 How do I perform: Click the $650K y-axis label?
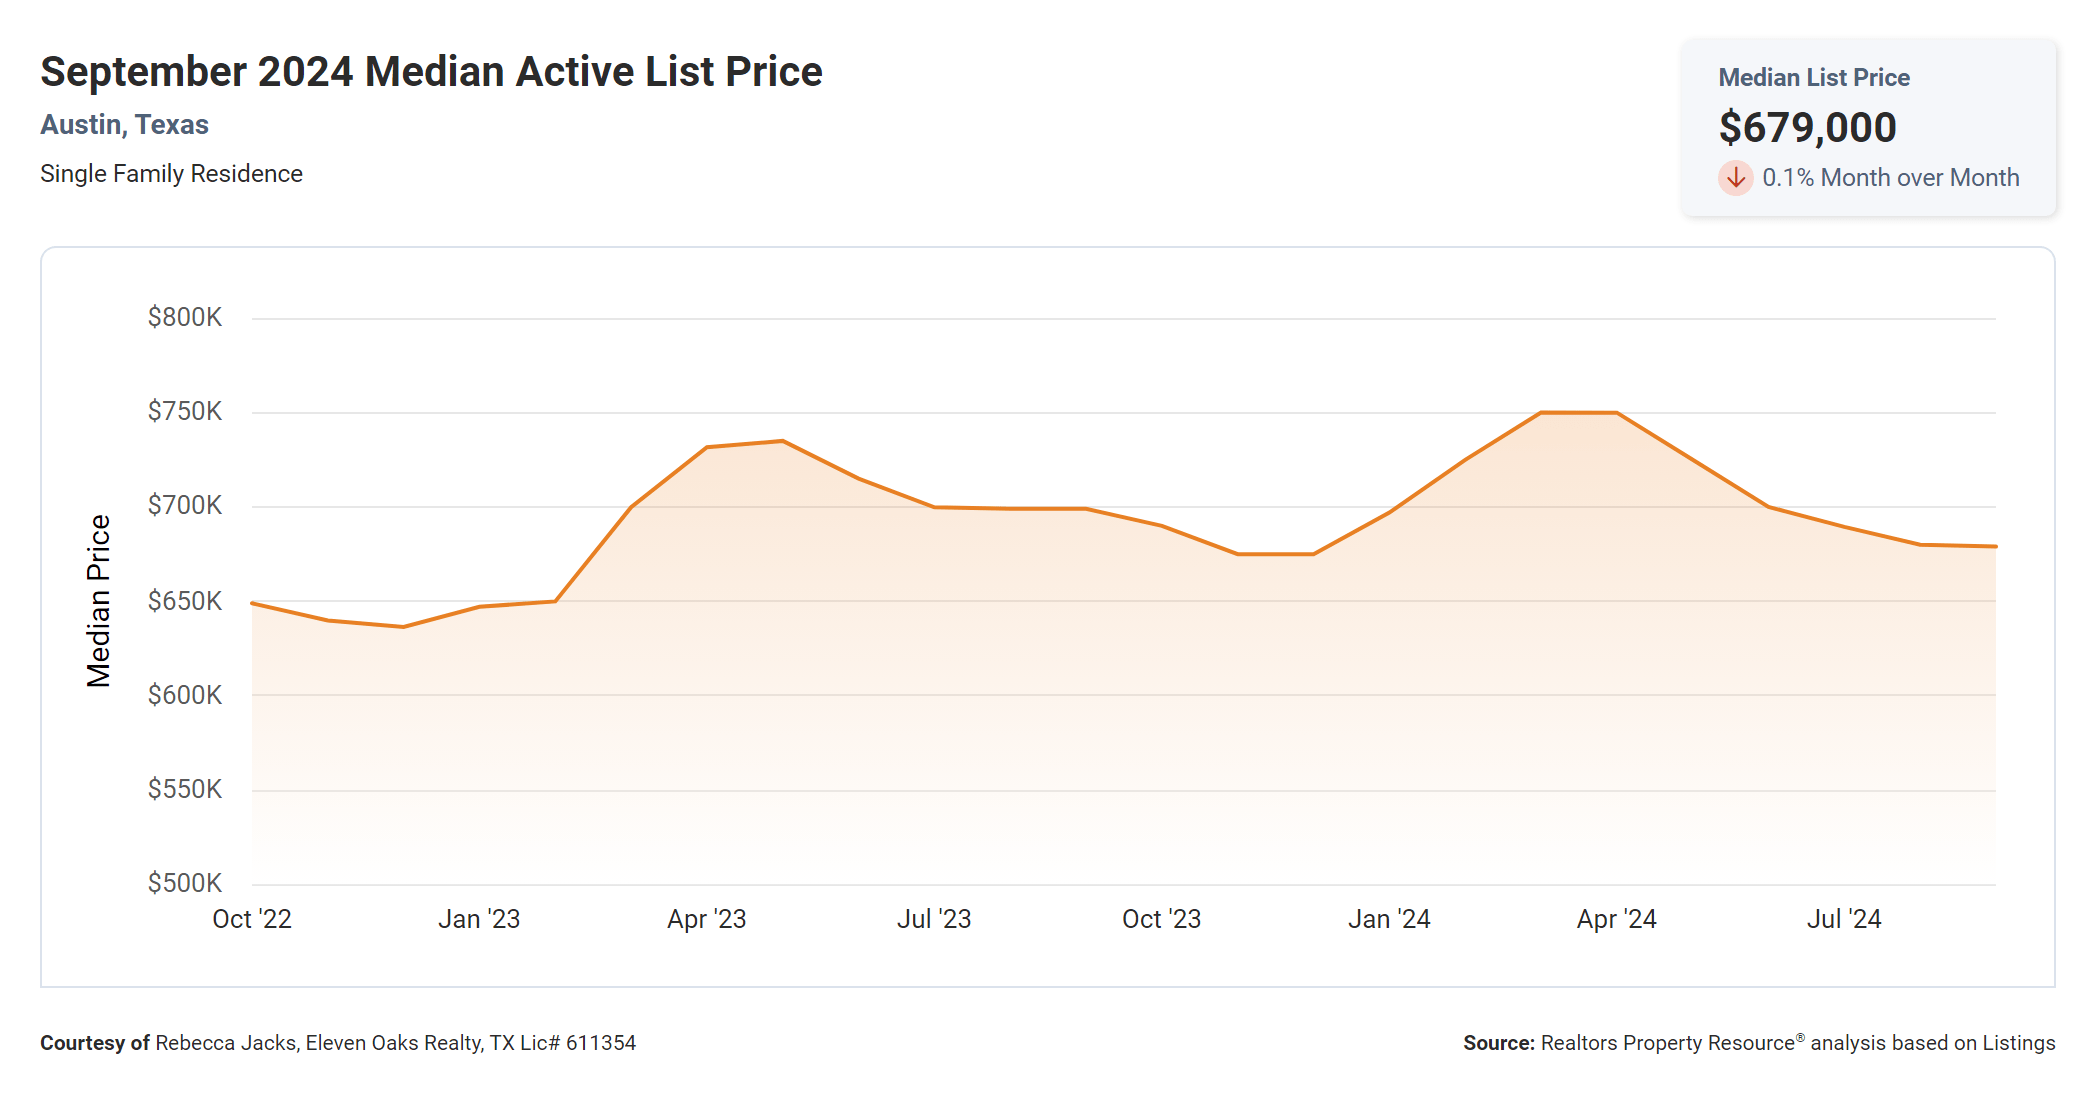[x=185, y=601]
